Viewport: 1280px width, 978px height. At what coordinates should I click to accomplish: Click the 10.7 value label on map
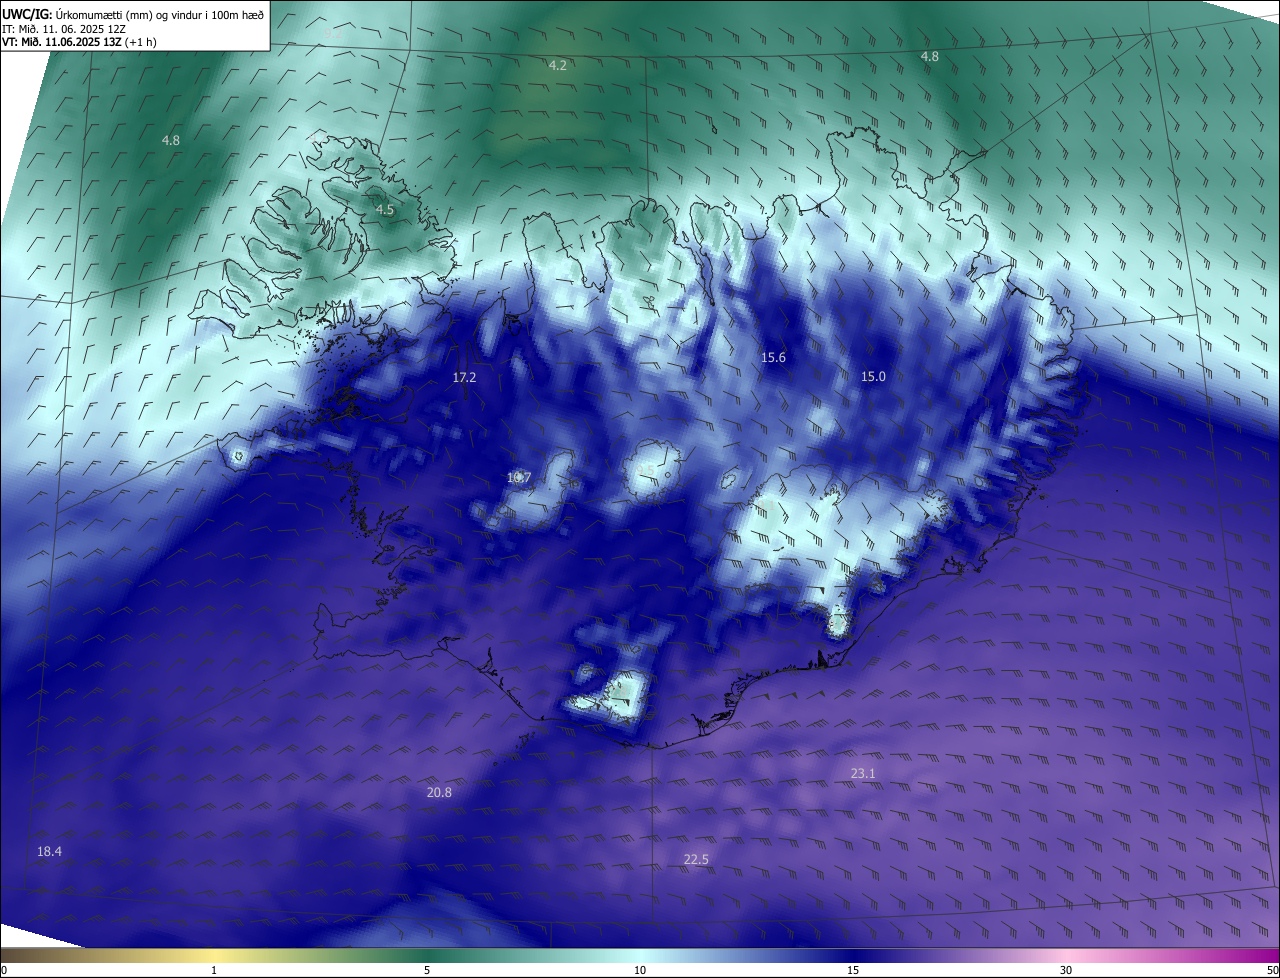point(518,478)
